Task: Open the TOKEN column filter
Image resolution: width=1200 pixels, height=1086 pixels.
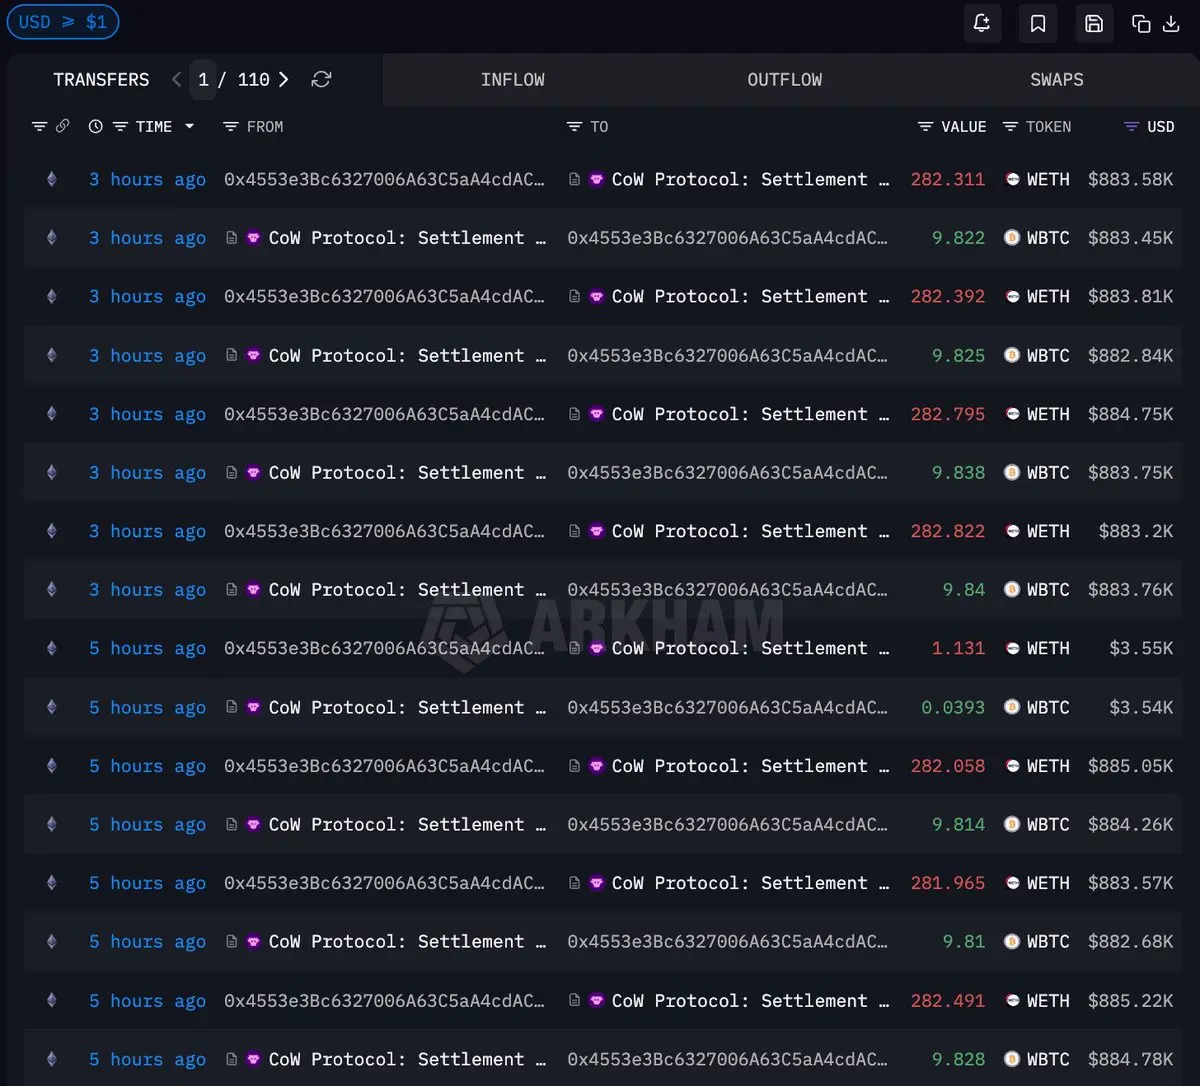Action: pos(1010,126)
